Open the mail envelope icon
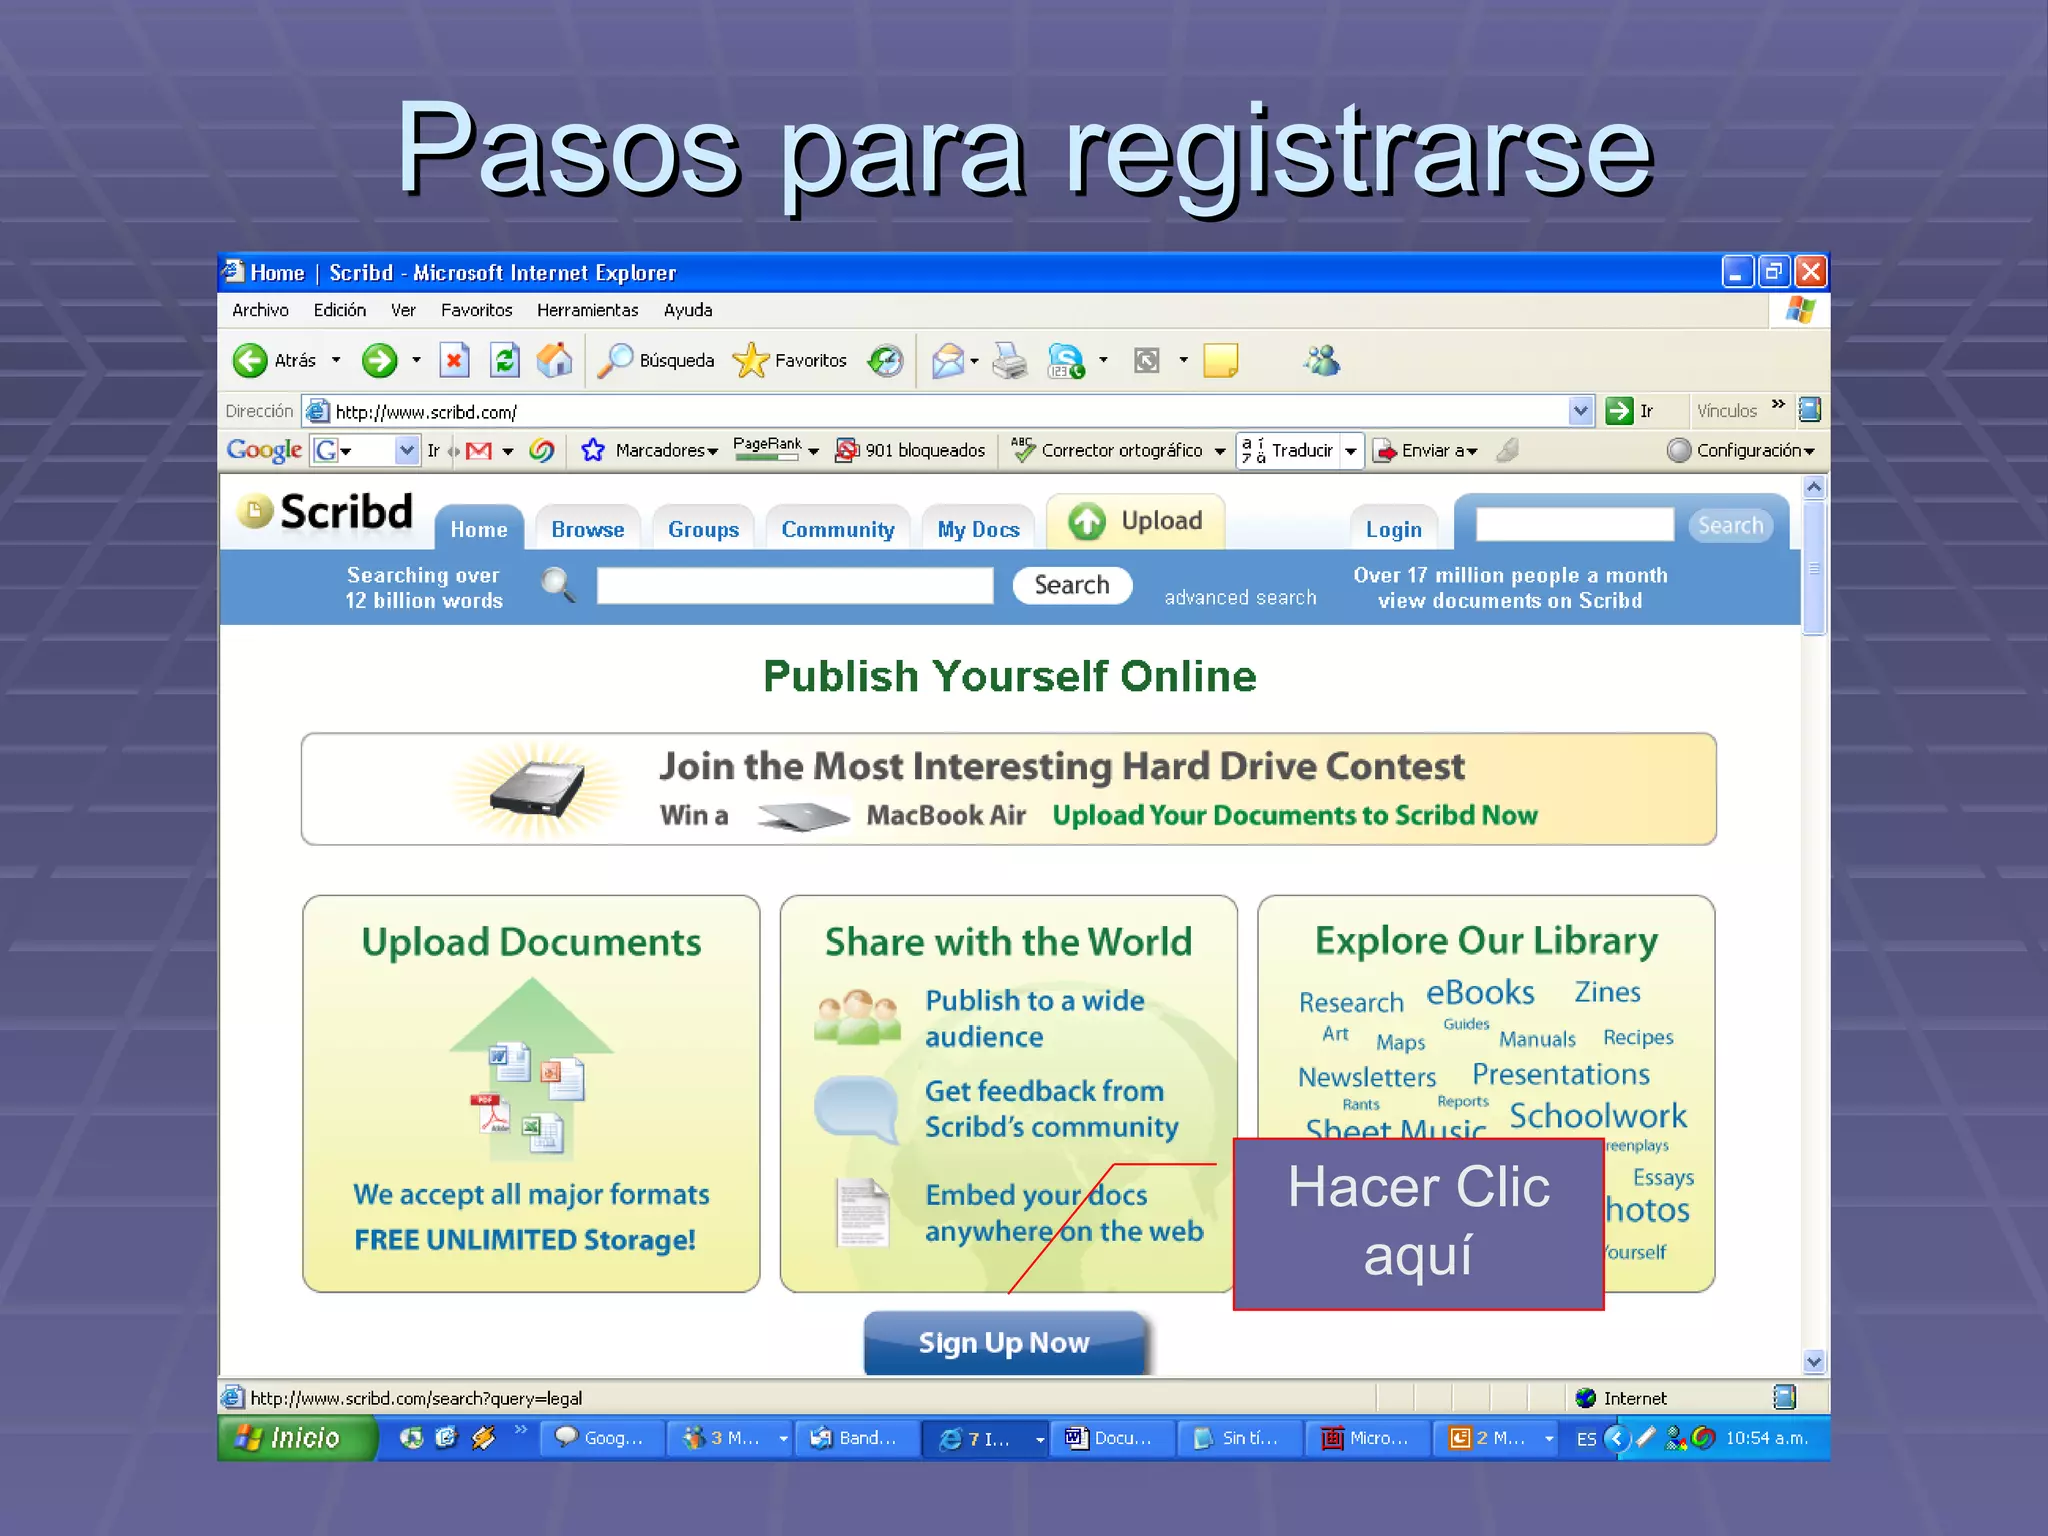This screenshot has width=2048, height=1536. point(947,360)
